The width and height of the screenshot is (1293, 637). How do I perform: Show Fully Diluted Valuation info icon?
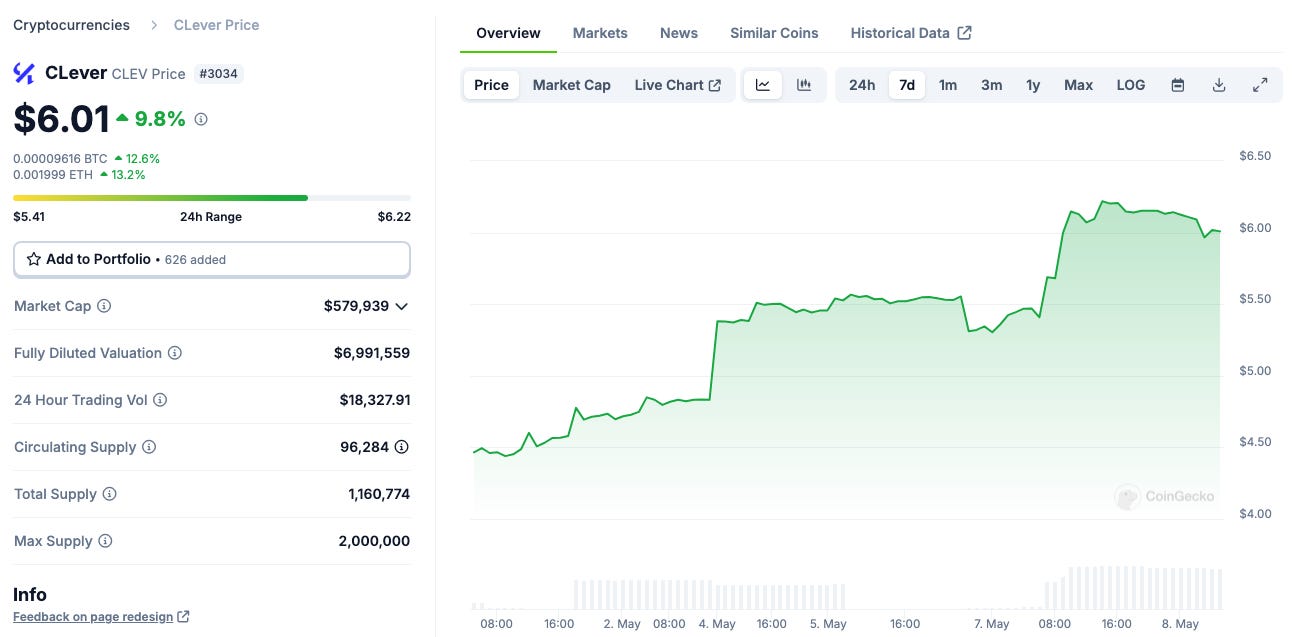175,353
